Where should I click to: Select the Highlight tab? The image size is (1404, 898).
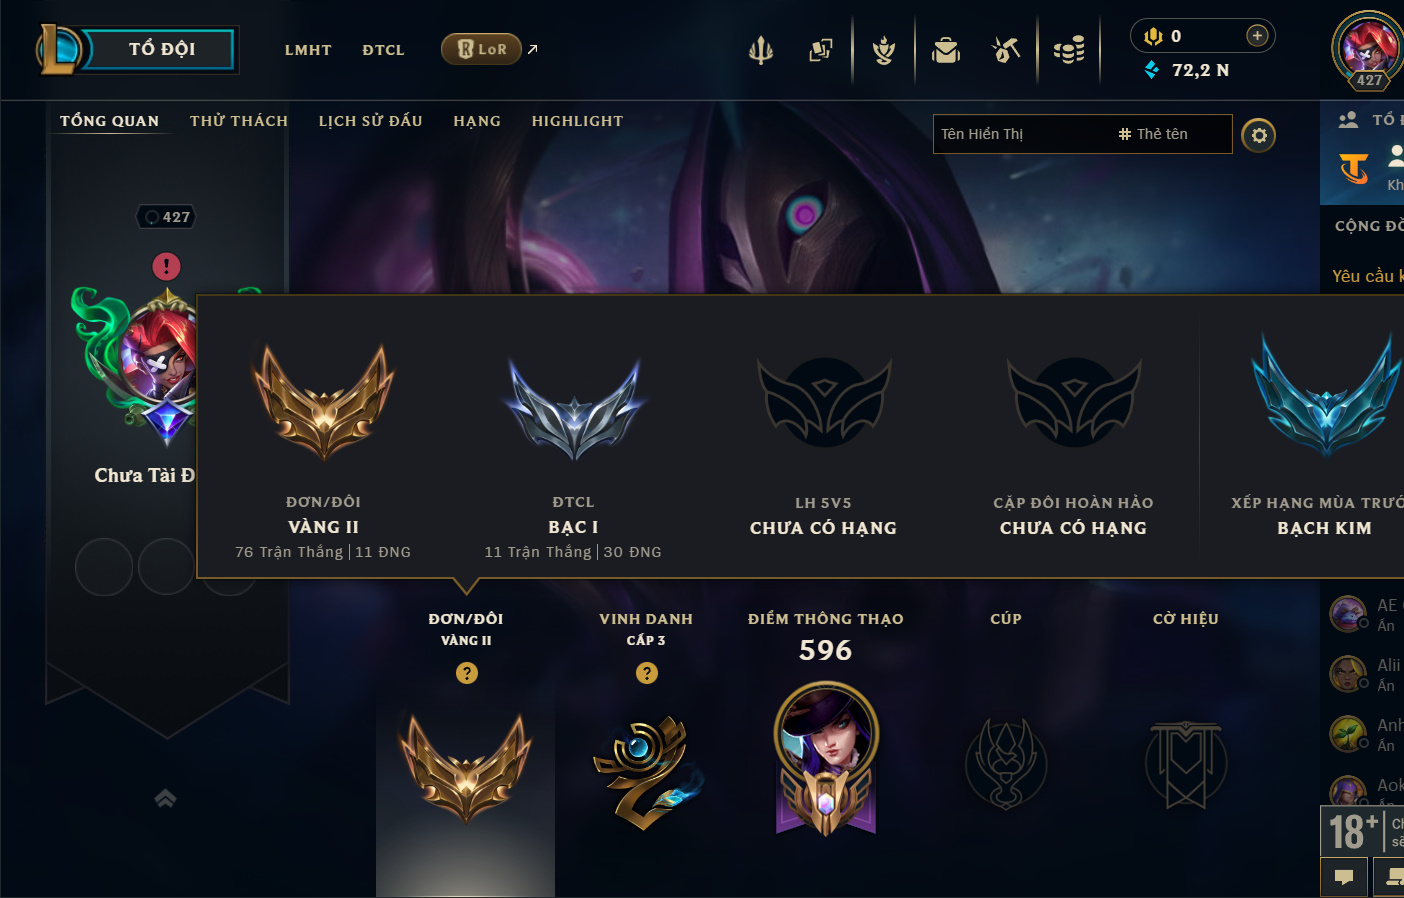pyautogui.click(x=577, y=121)
